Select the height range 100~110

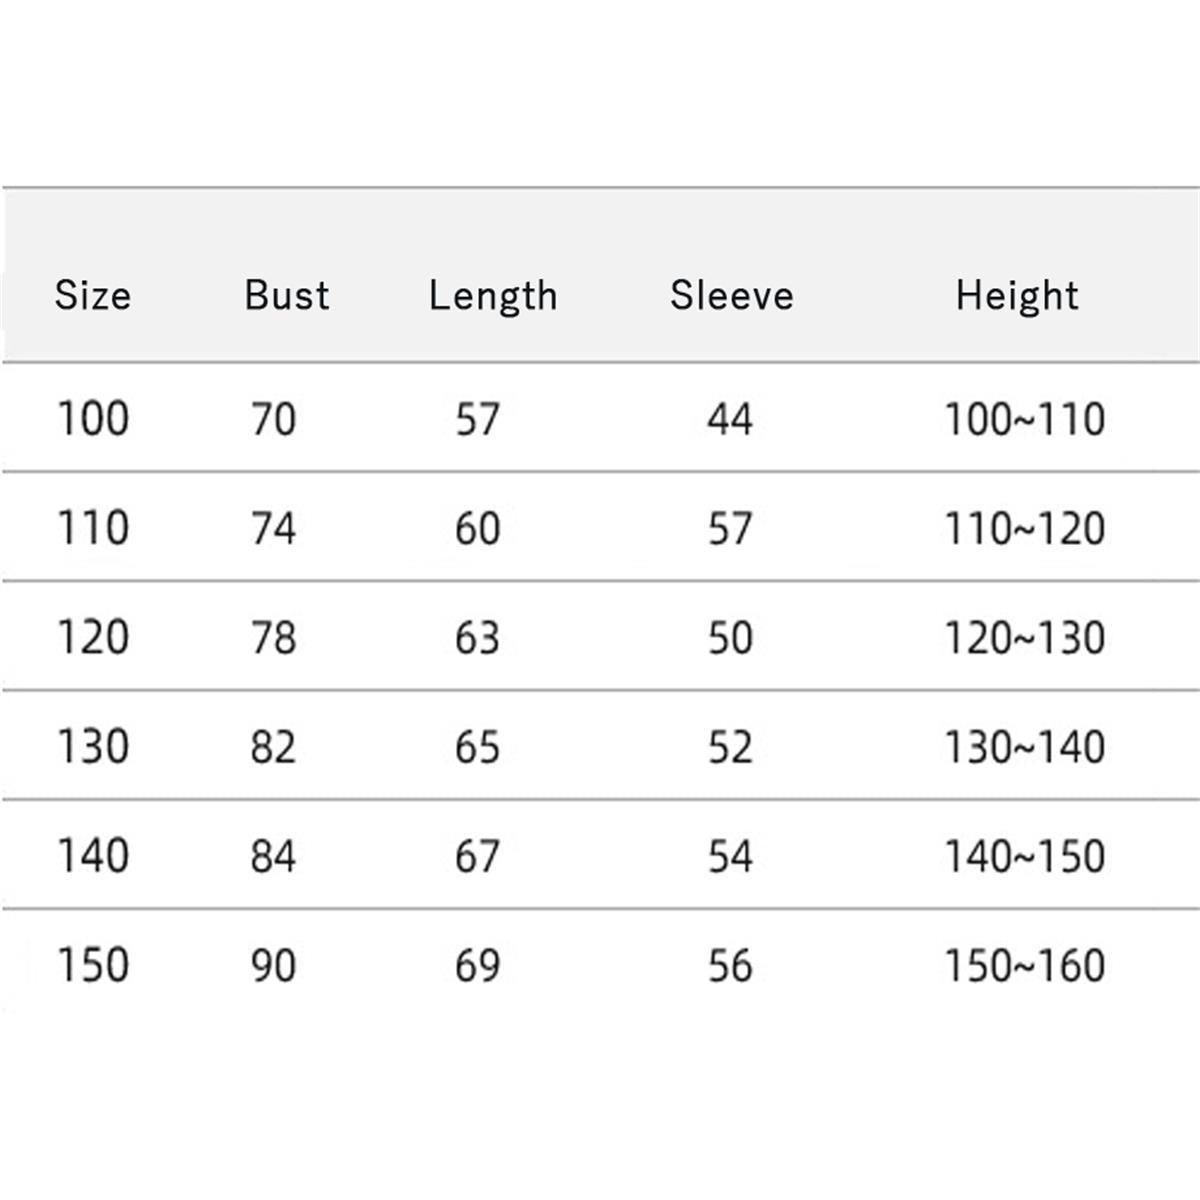(1025, 418)
